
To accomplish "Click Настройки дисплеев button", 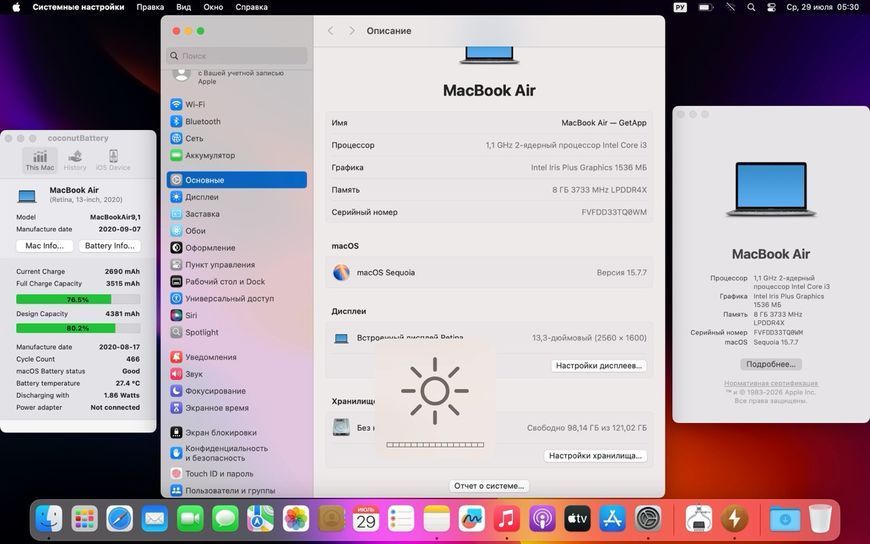I will pyautogui.click(x=599, y=366).
